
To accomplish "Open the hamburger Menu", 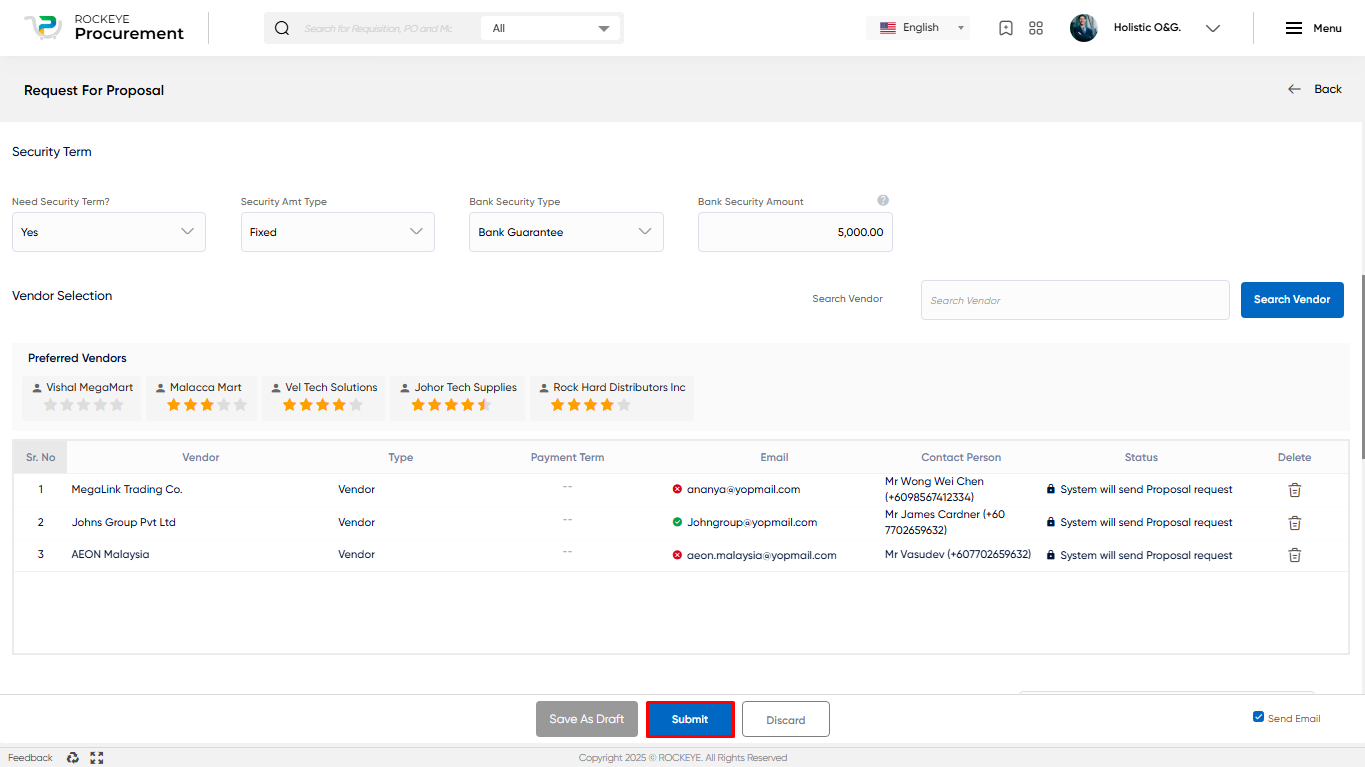I will tap(1313, 28).
